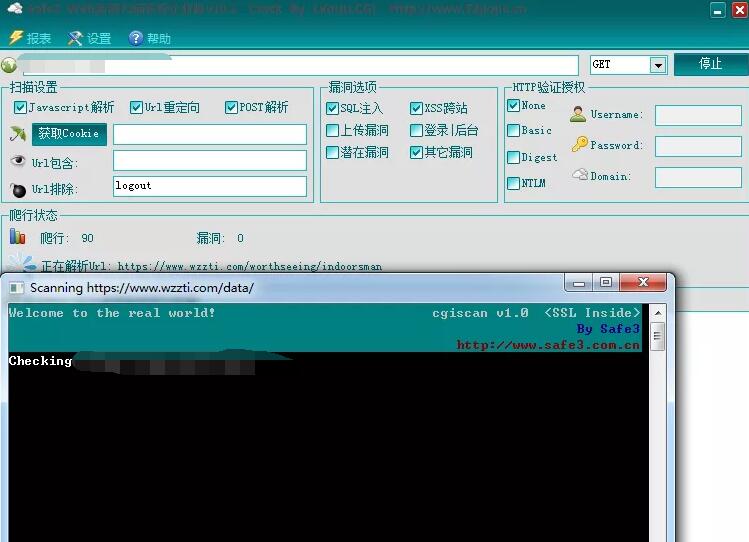Click the Password input field
The image size is (749, 542).
pos(698,146)
